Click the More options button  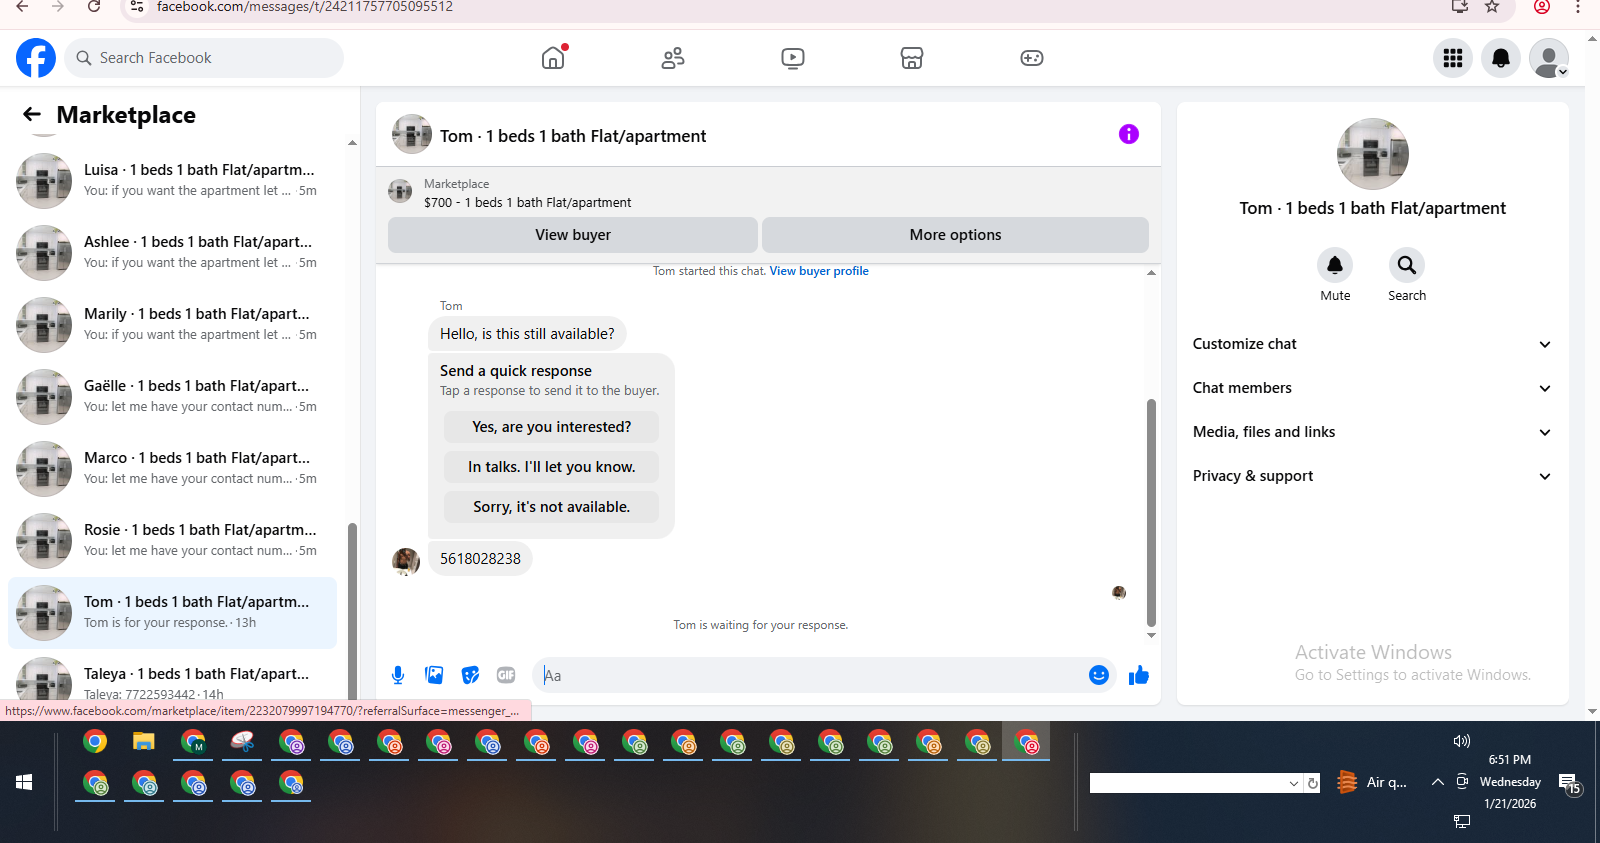tap(955, 235)
